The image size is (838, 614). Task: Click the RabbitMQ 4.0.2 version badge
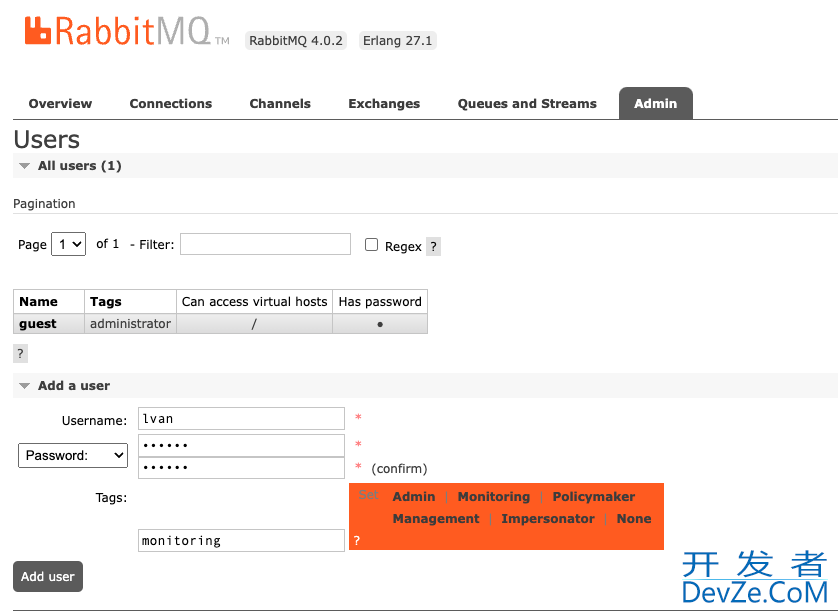coord(296,41)
